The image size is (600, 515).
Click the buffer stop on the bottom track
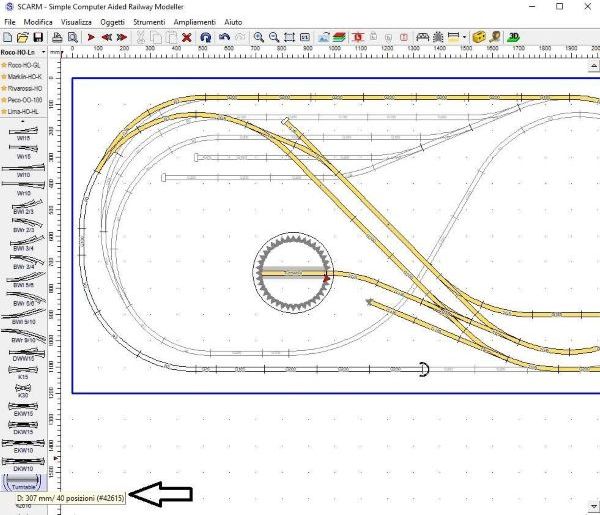coord(424,369)
